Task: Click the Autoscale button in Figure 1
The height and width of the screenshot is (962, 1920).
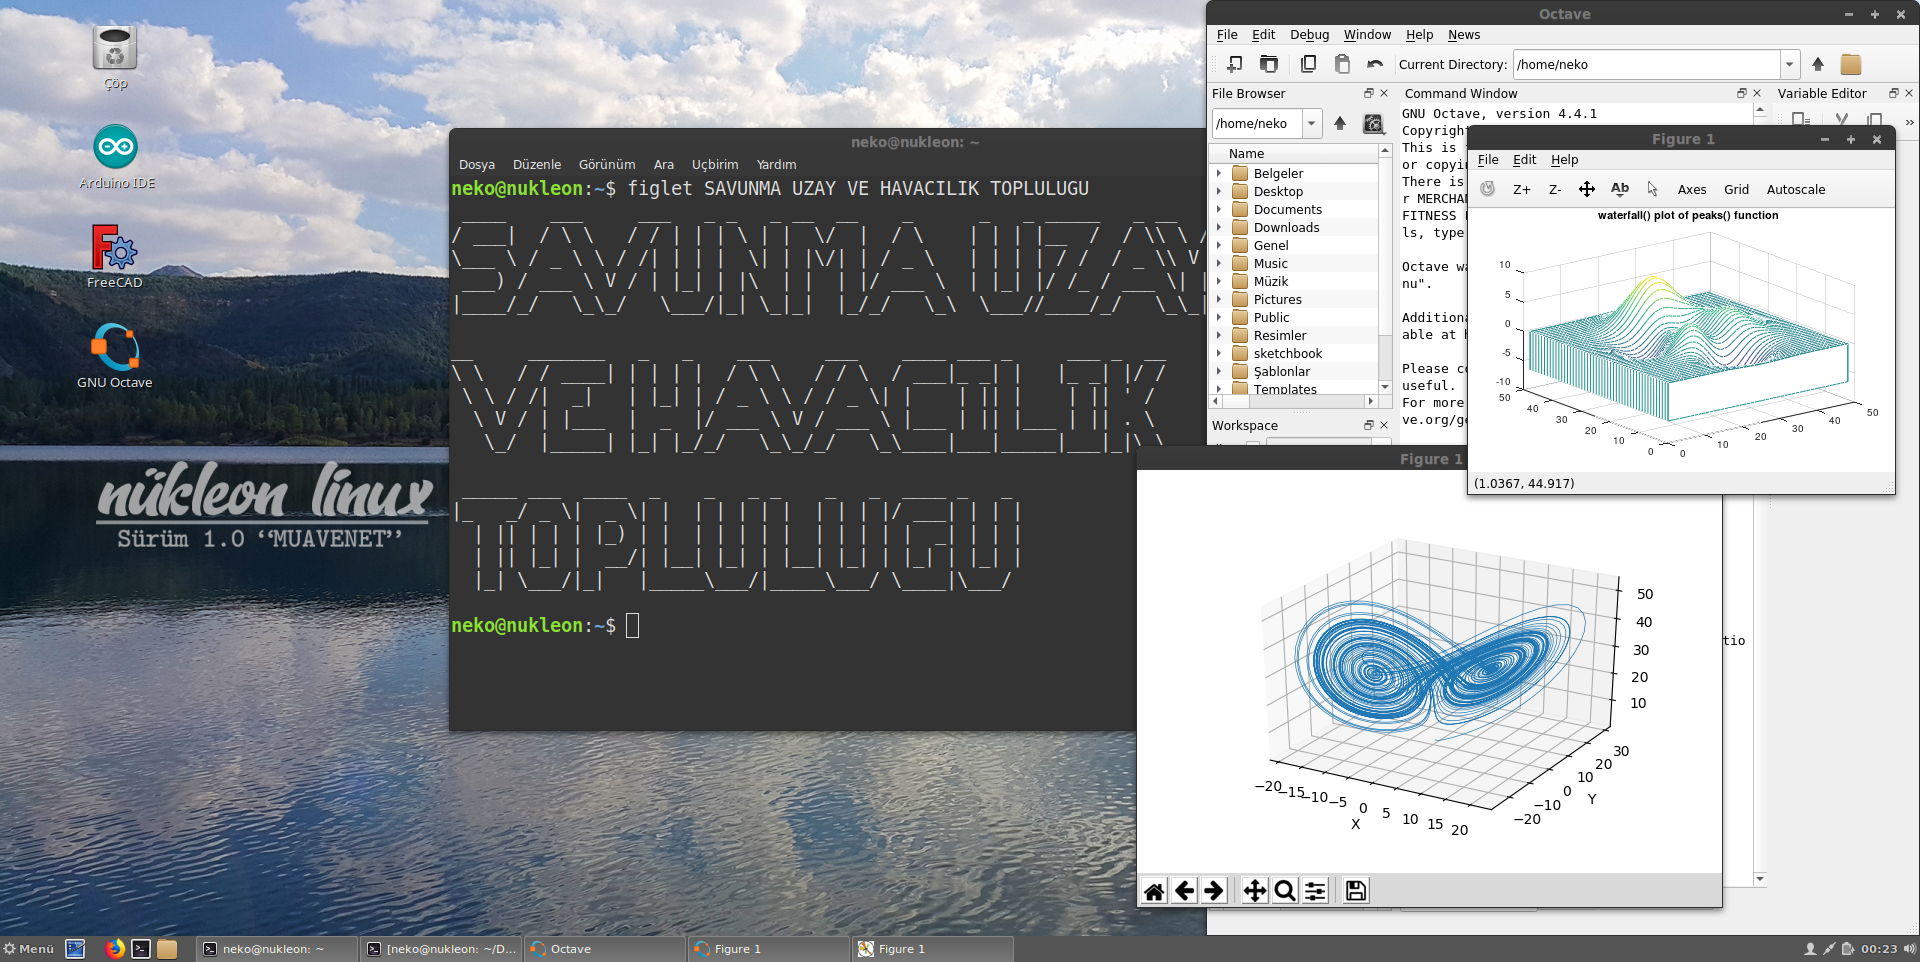Action: pyautogui.click(x=1795, y=190)
